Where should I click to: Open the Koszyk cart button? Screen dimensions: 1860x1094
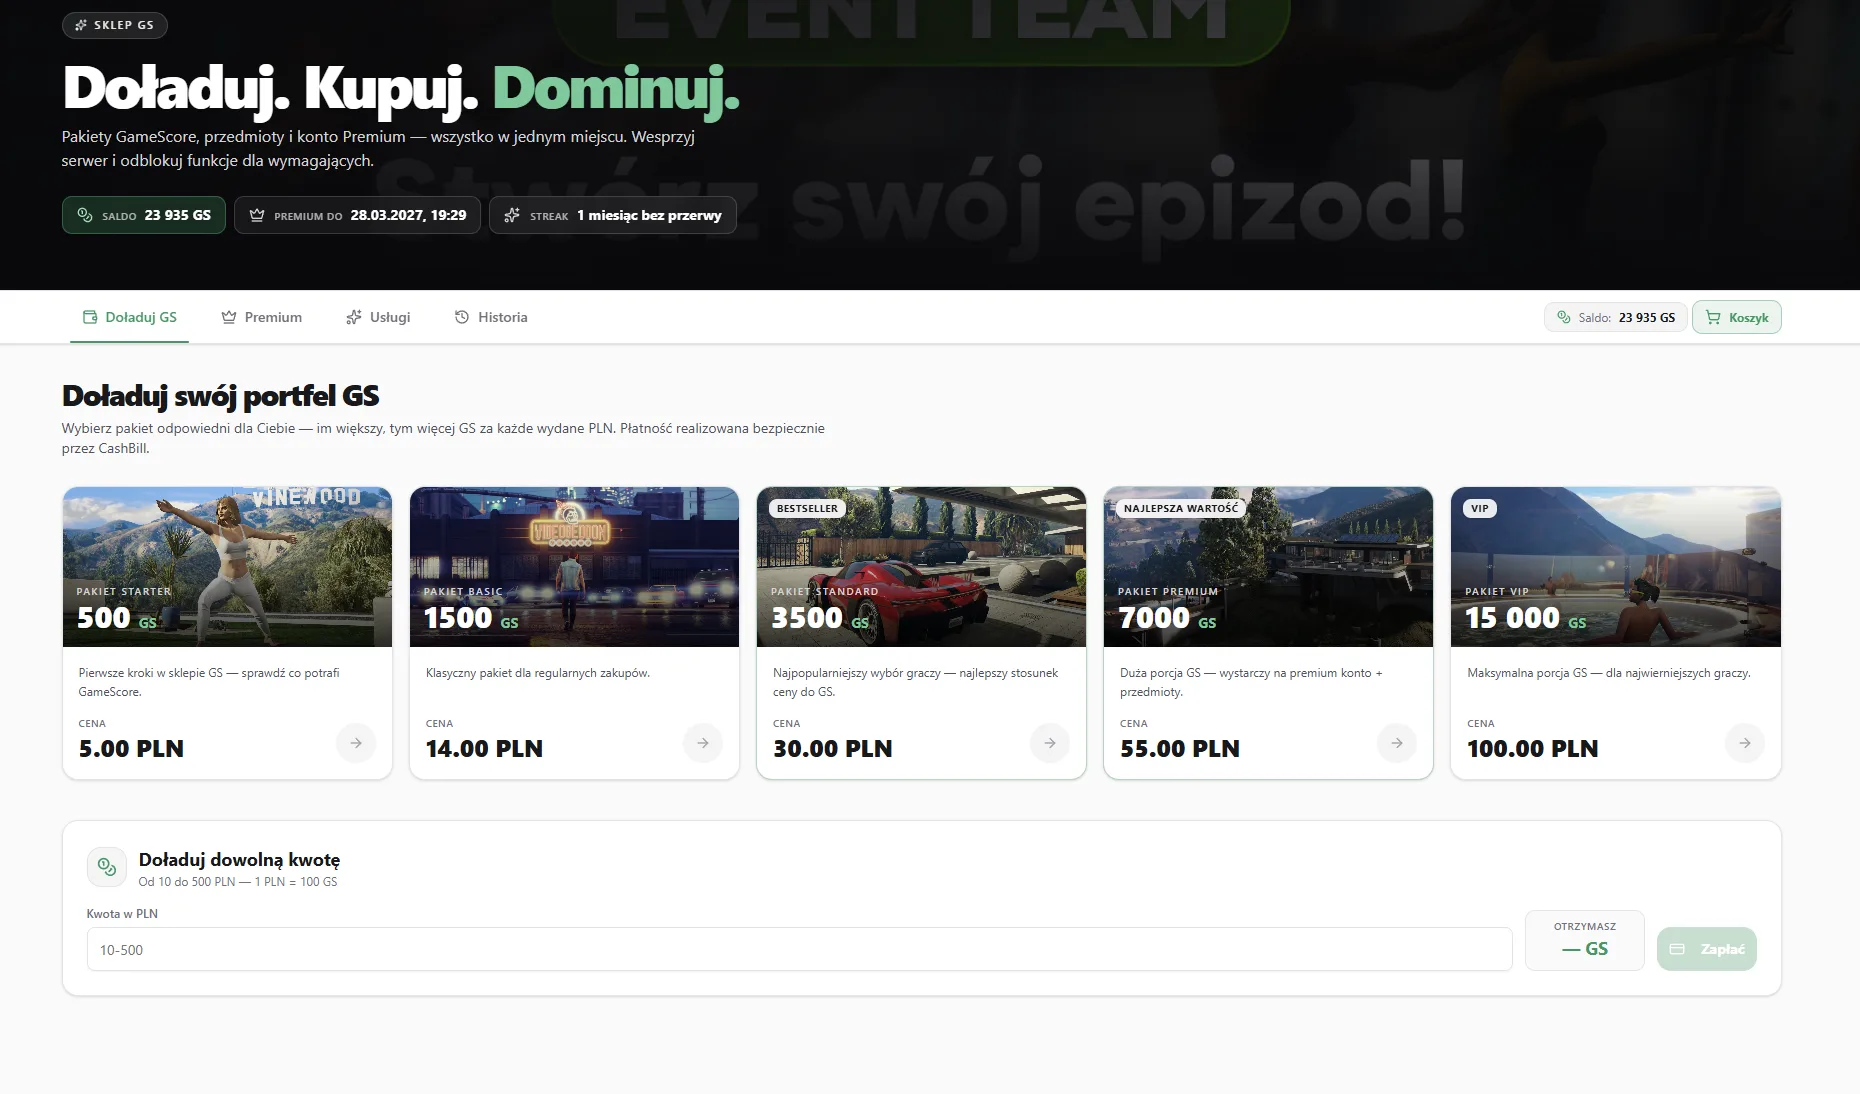1737,317
